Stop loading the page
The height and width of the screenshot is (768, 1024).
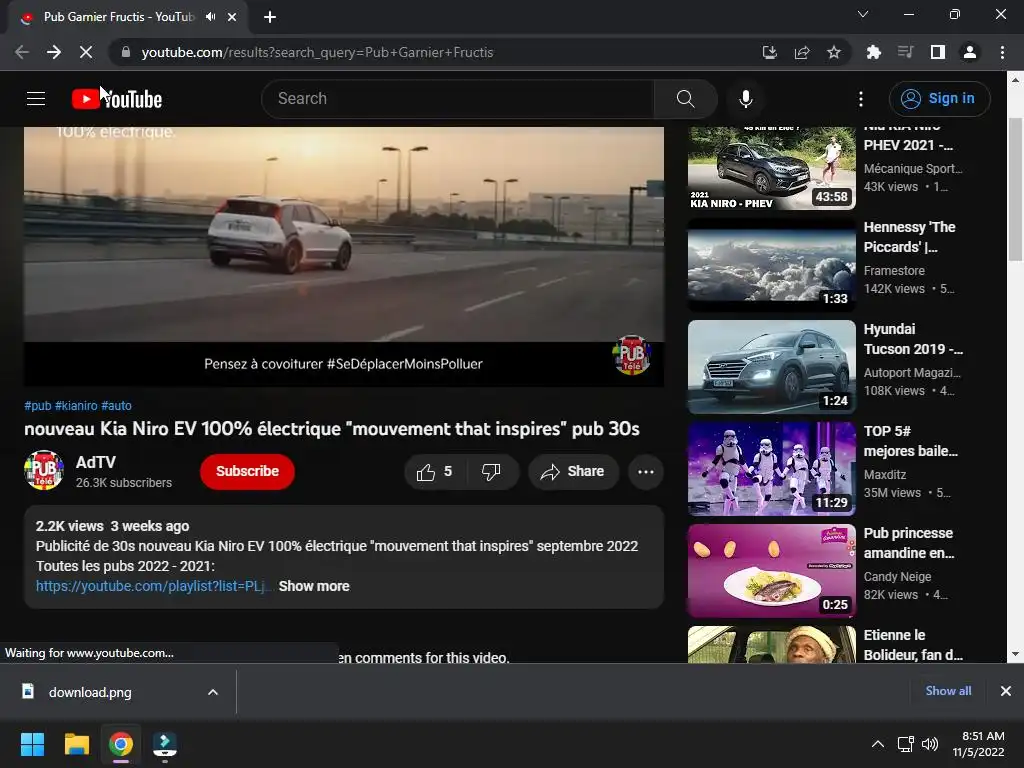pos(86,52)
